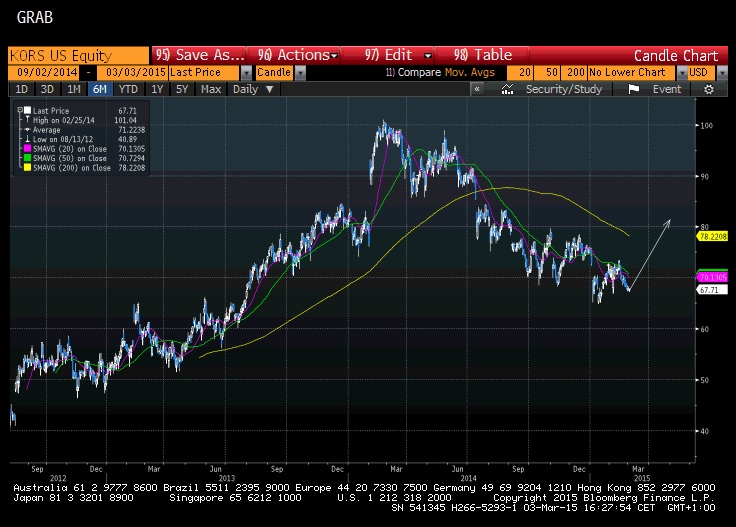
Task: Select the 6M time range tab
Action: (100, 89)
